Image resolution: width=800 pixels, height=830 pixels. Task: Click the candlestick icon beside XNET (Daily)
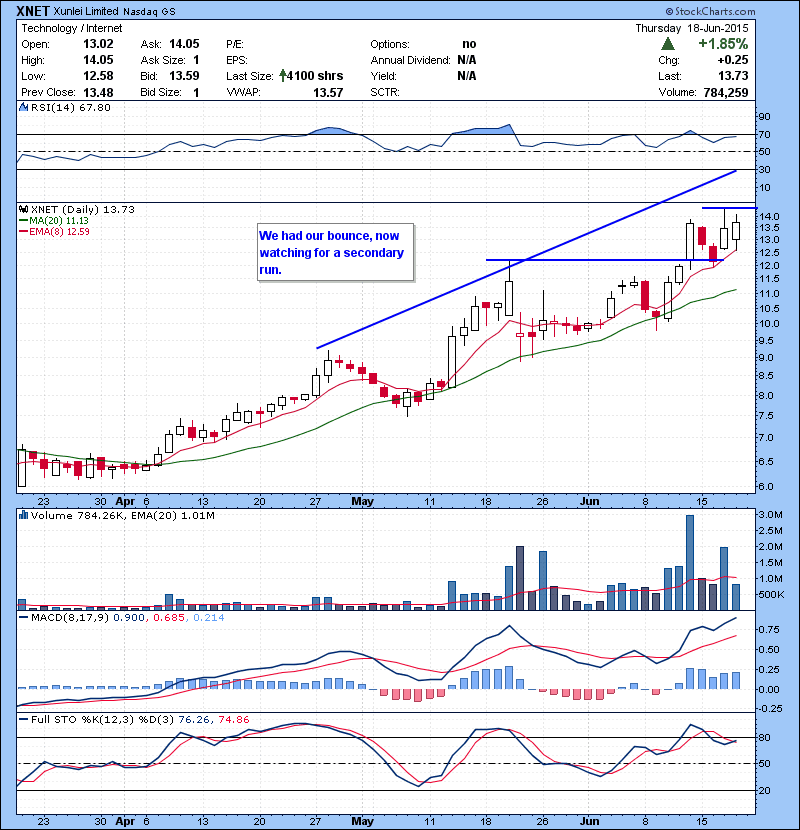click(x=24, y=209)
